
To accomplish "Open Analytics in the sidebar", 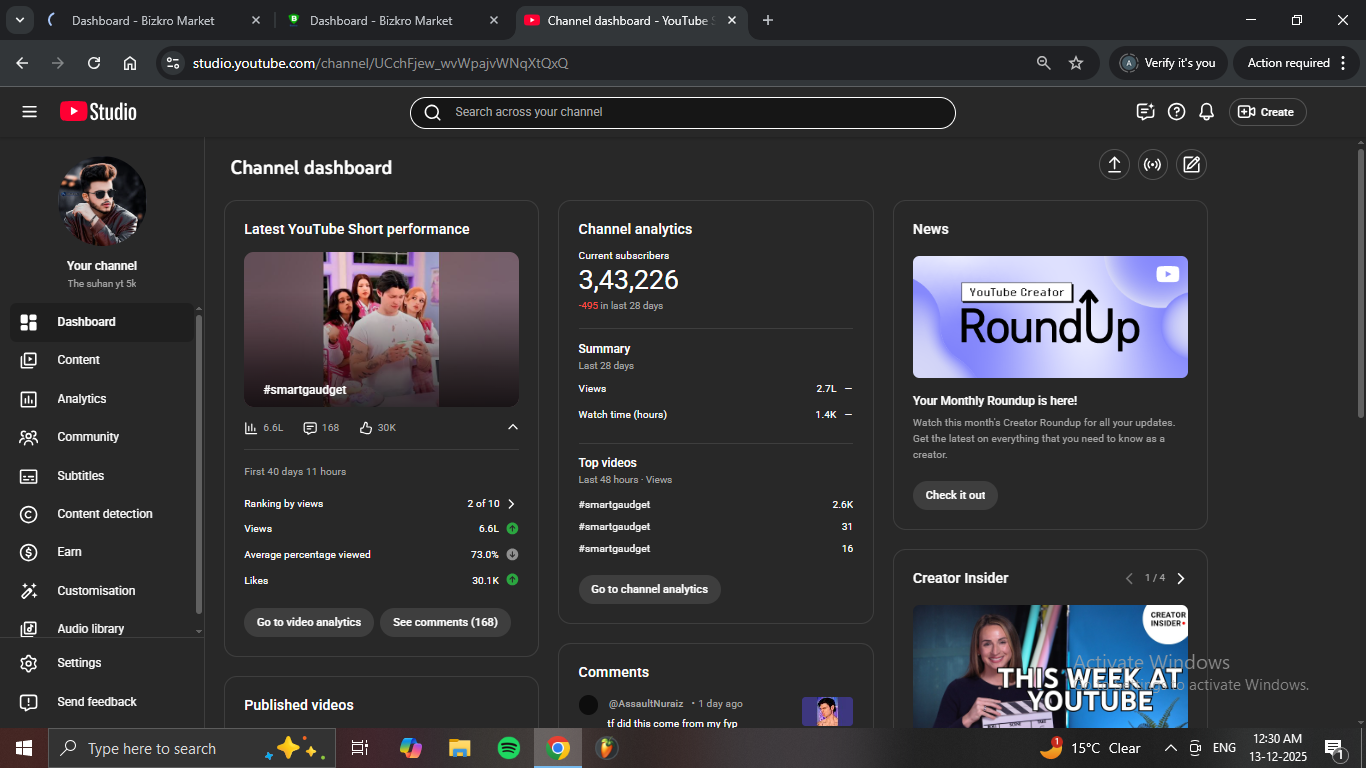I will pos(82,399).
